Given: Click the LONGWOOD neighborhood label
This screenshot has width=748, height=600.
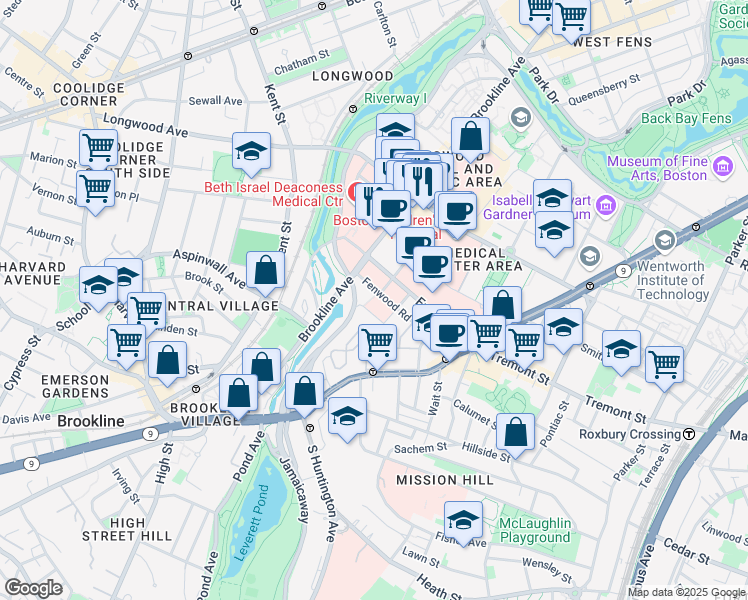Looking at the screenshot, I should (x=353, y=76).
